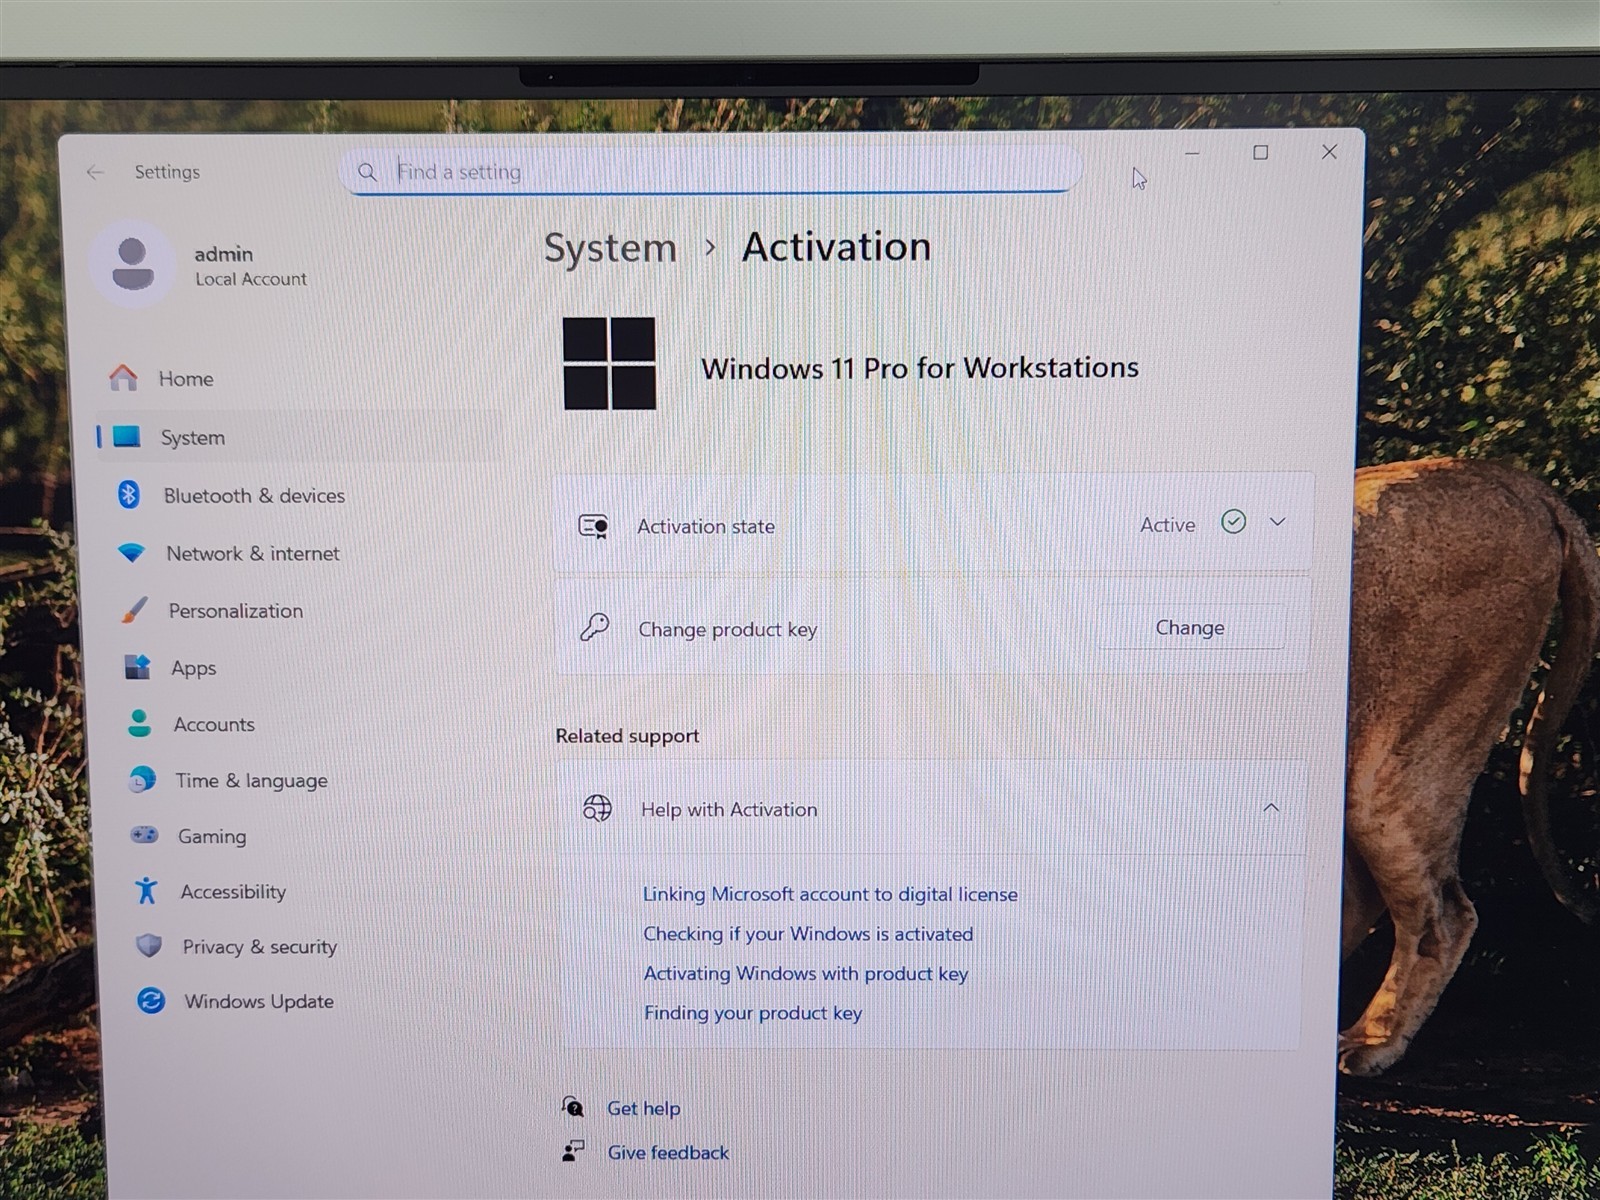
Task: Click the Windows Update sync icon
Action: [x=151, y=1000]
